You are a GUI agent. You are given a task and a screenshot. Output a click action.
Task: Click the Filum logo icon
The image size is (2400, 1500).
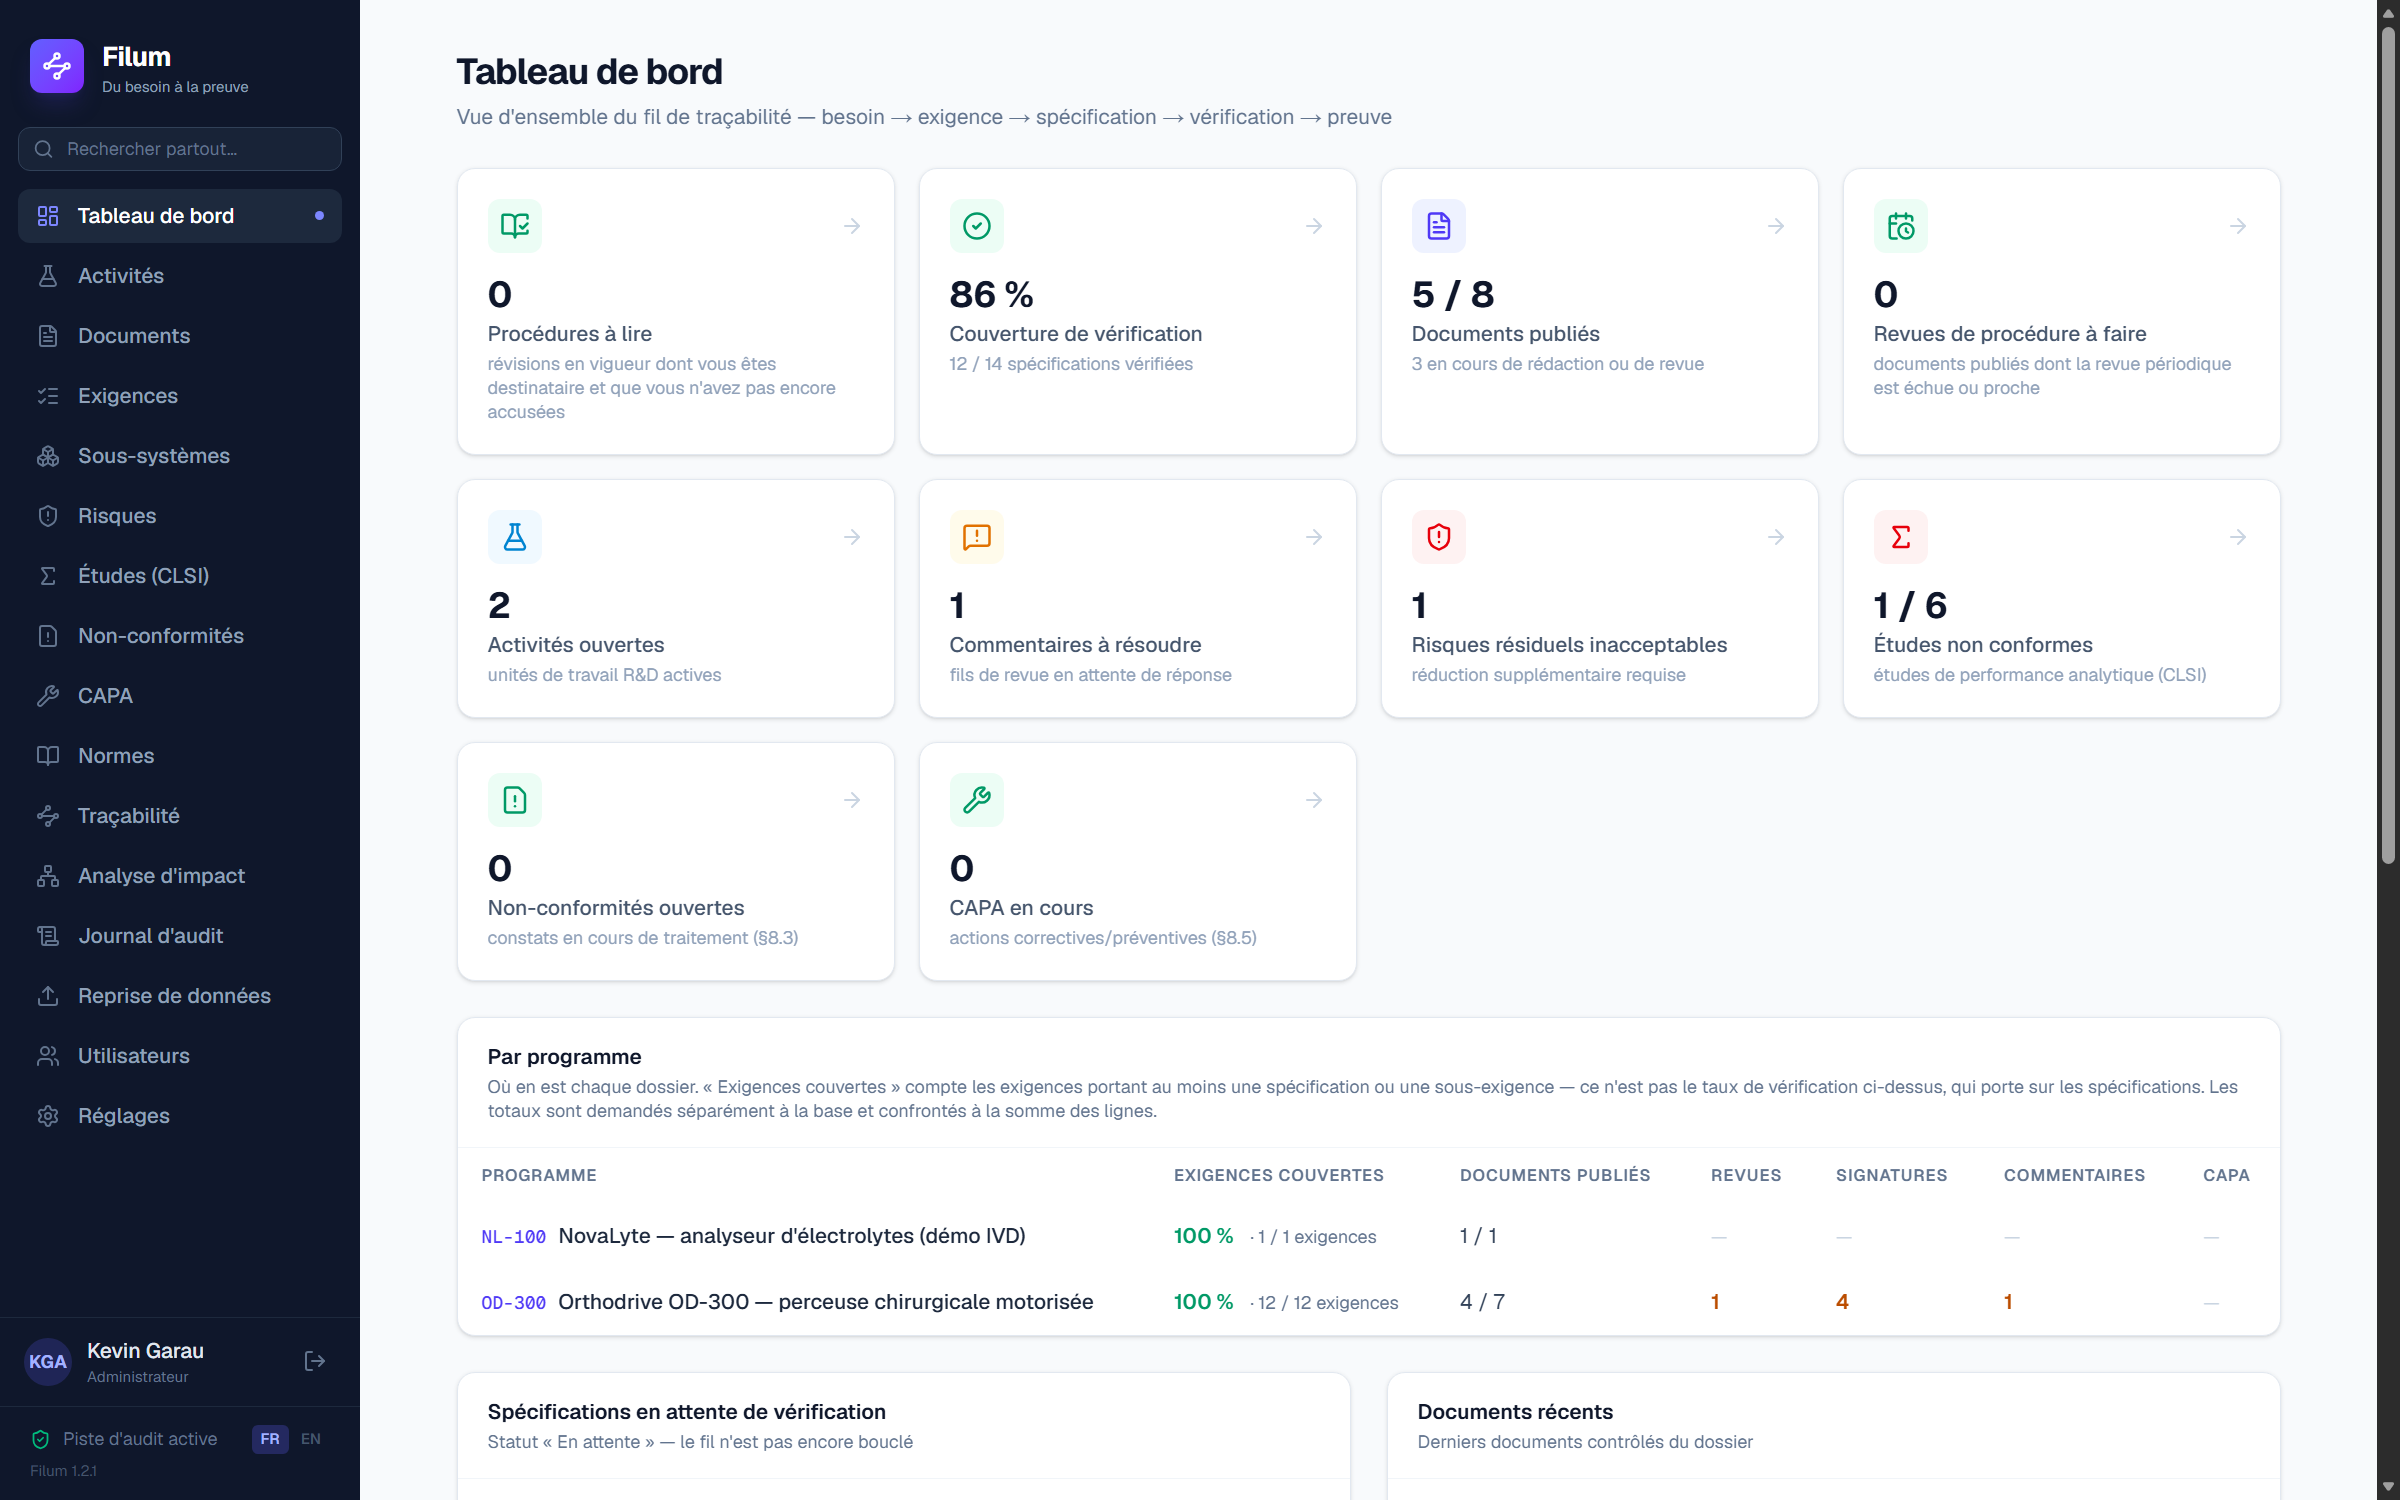pyautogui.click(x=57, y=67)
